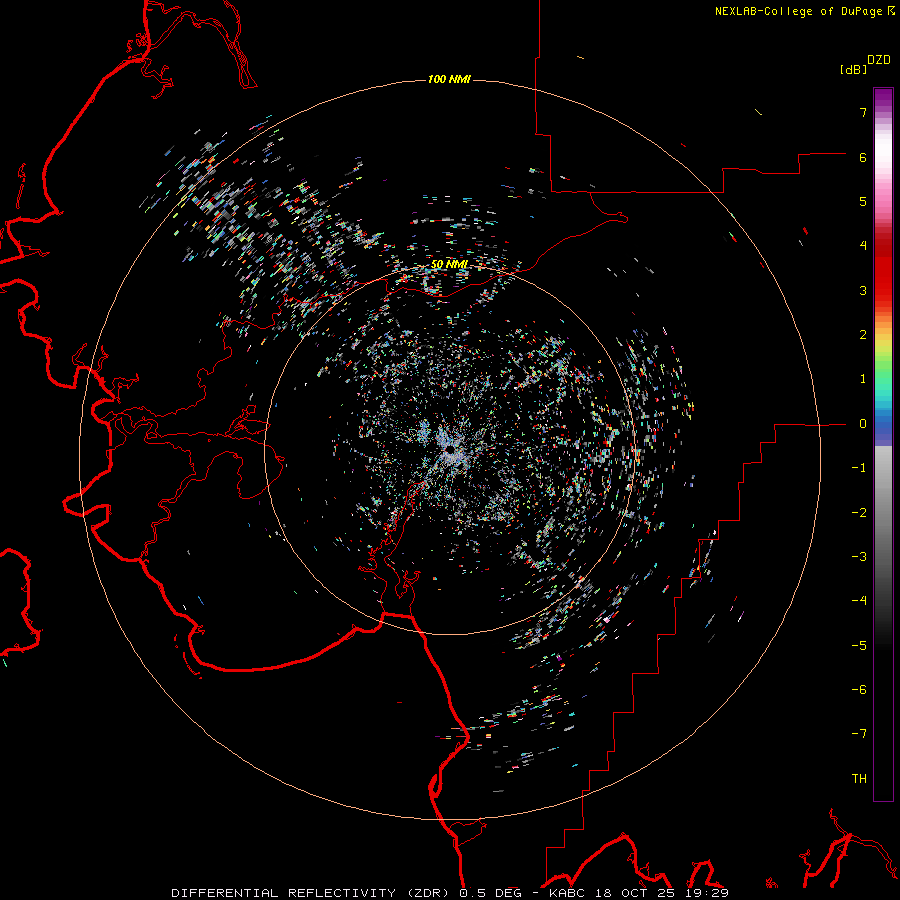Click the -3 dB legend value
This screenshot has height=900, width=900.
click(859, 557)
